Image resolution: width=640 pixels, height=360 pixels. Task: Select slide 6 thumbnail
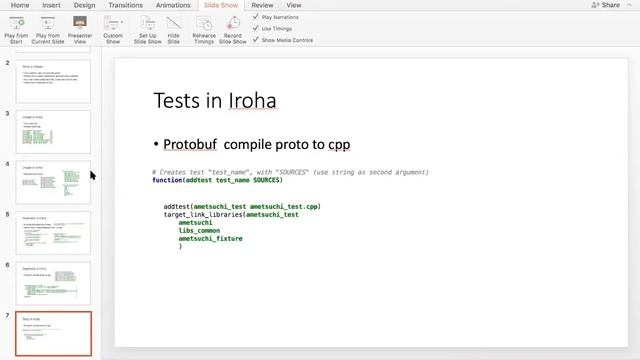click(53, 283)
